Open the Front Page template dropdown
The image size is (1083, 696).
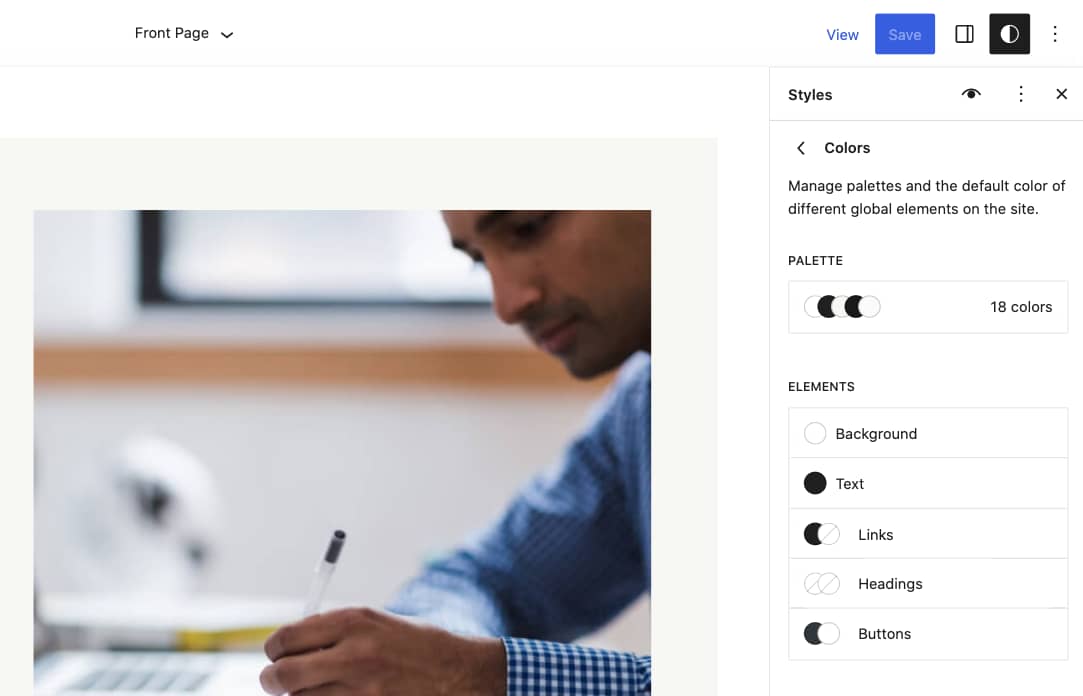(x=184, y=33)
